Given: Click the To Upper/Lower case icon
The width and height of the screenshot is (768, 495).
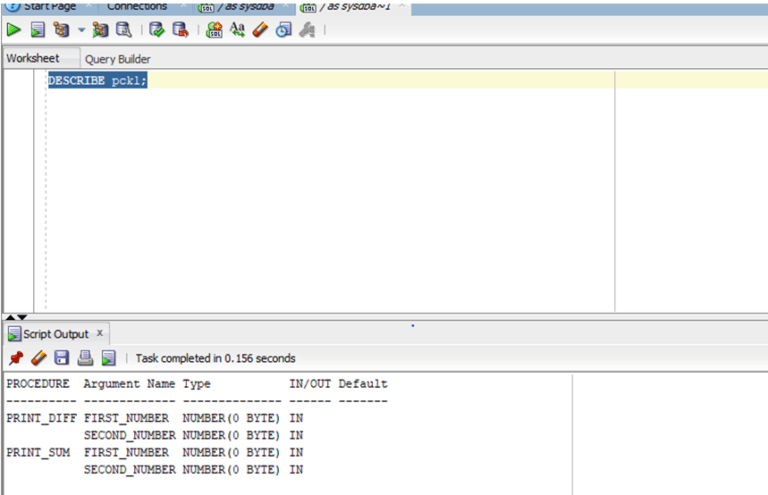Looking at the screenshot, I should click(x=238, y=29).
